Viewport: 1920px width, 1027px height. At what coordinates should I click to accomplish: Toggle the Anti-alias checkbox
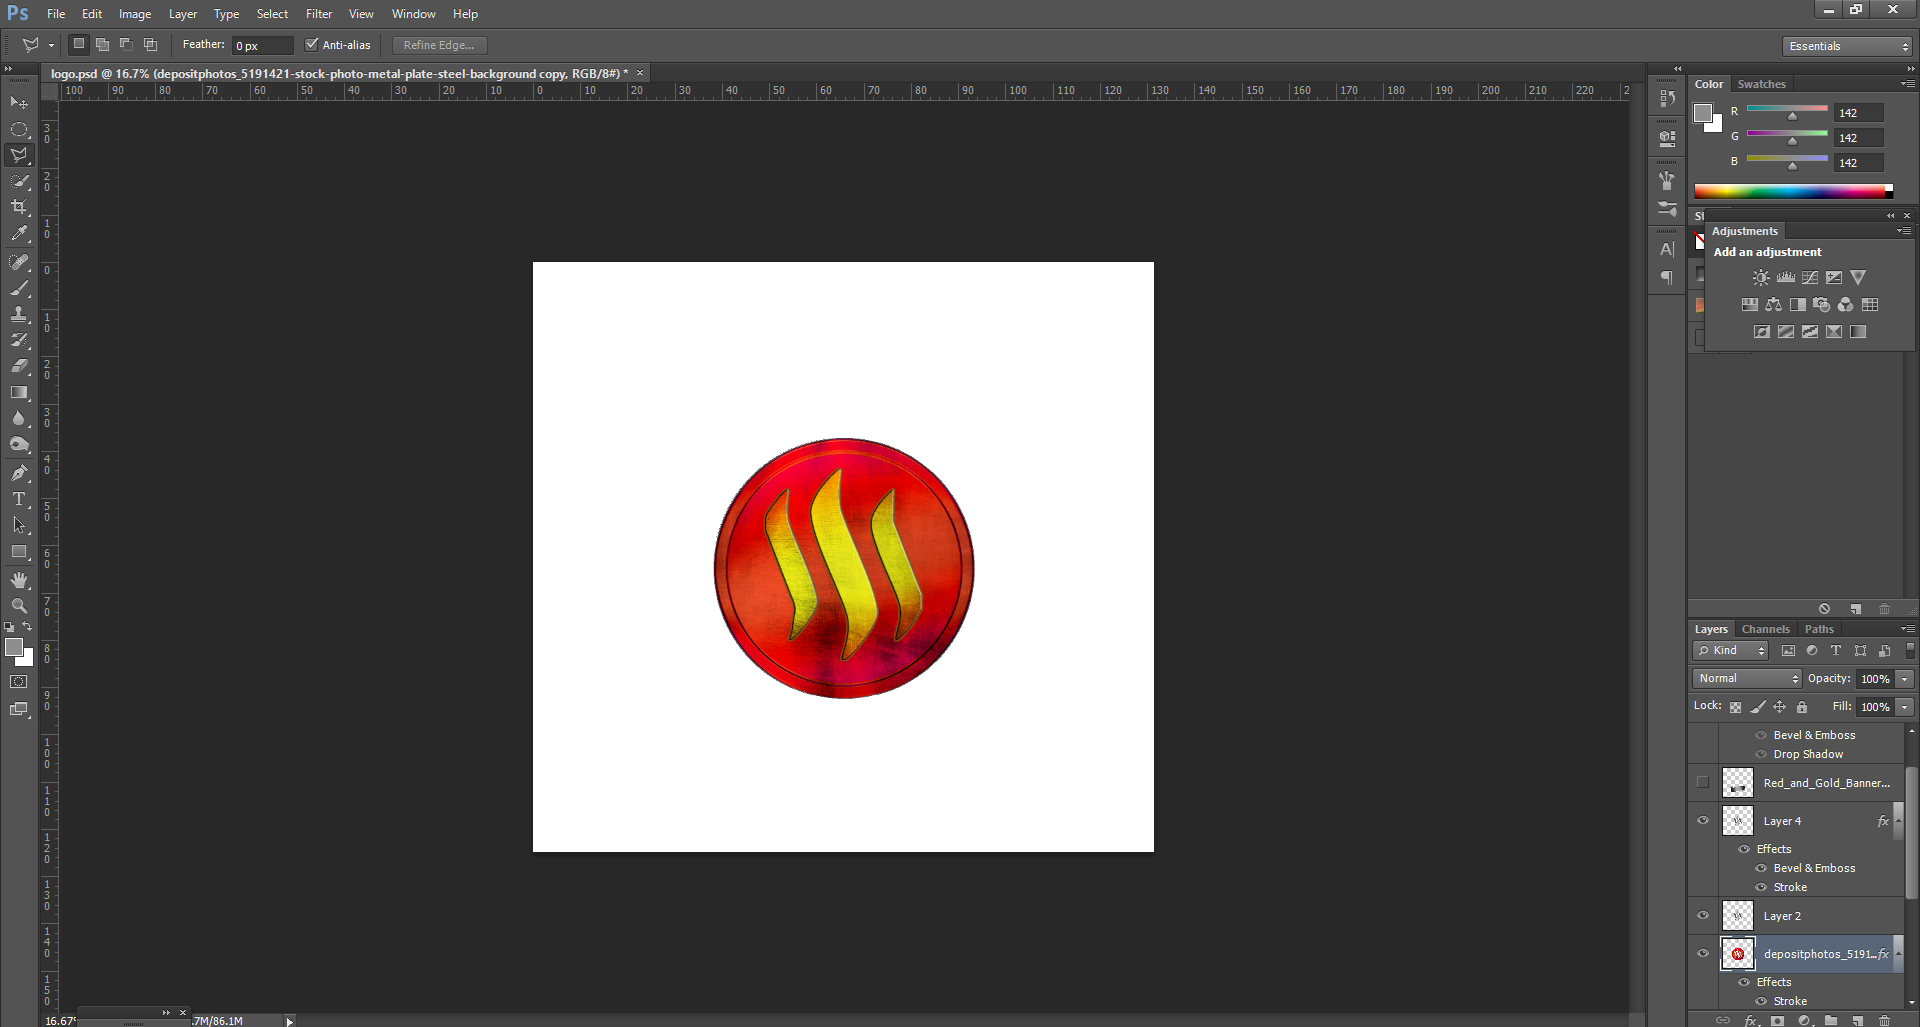312,45
